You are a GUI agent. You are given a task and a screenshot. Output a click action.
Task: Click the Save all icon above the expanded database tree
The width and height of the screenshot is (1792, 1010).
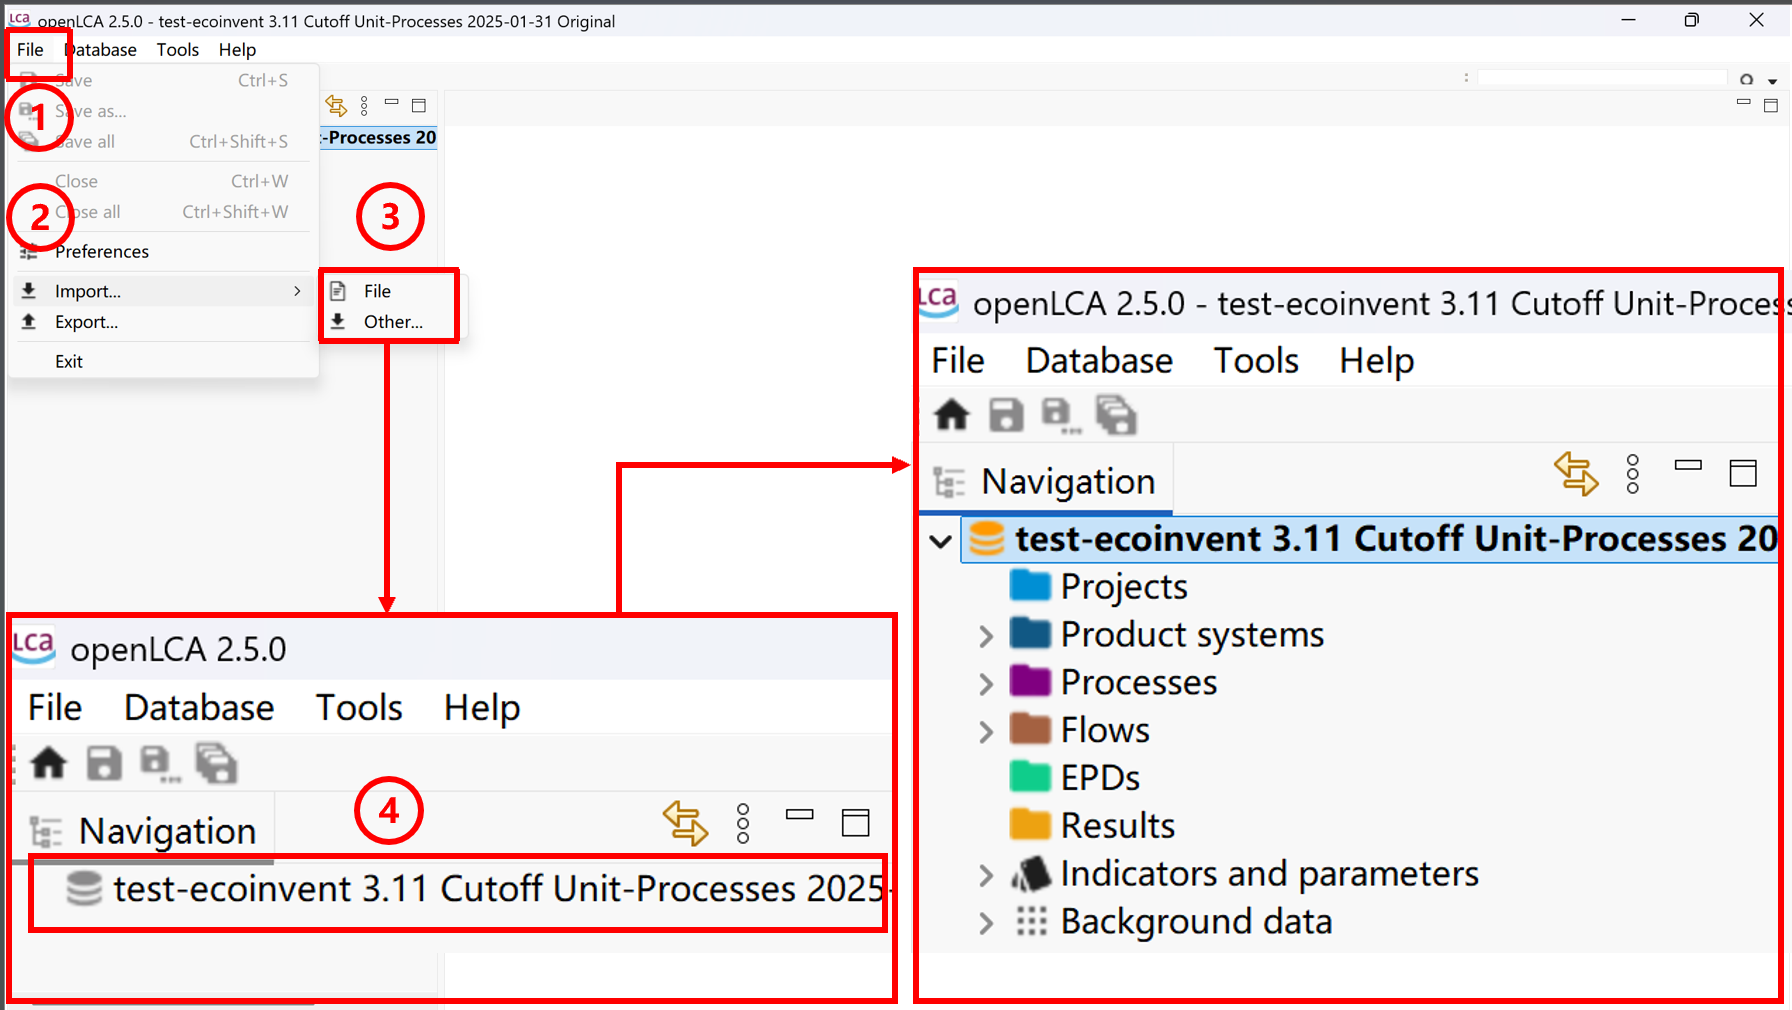[1116, 414]
